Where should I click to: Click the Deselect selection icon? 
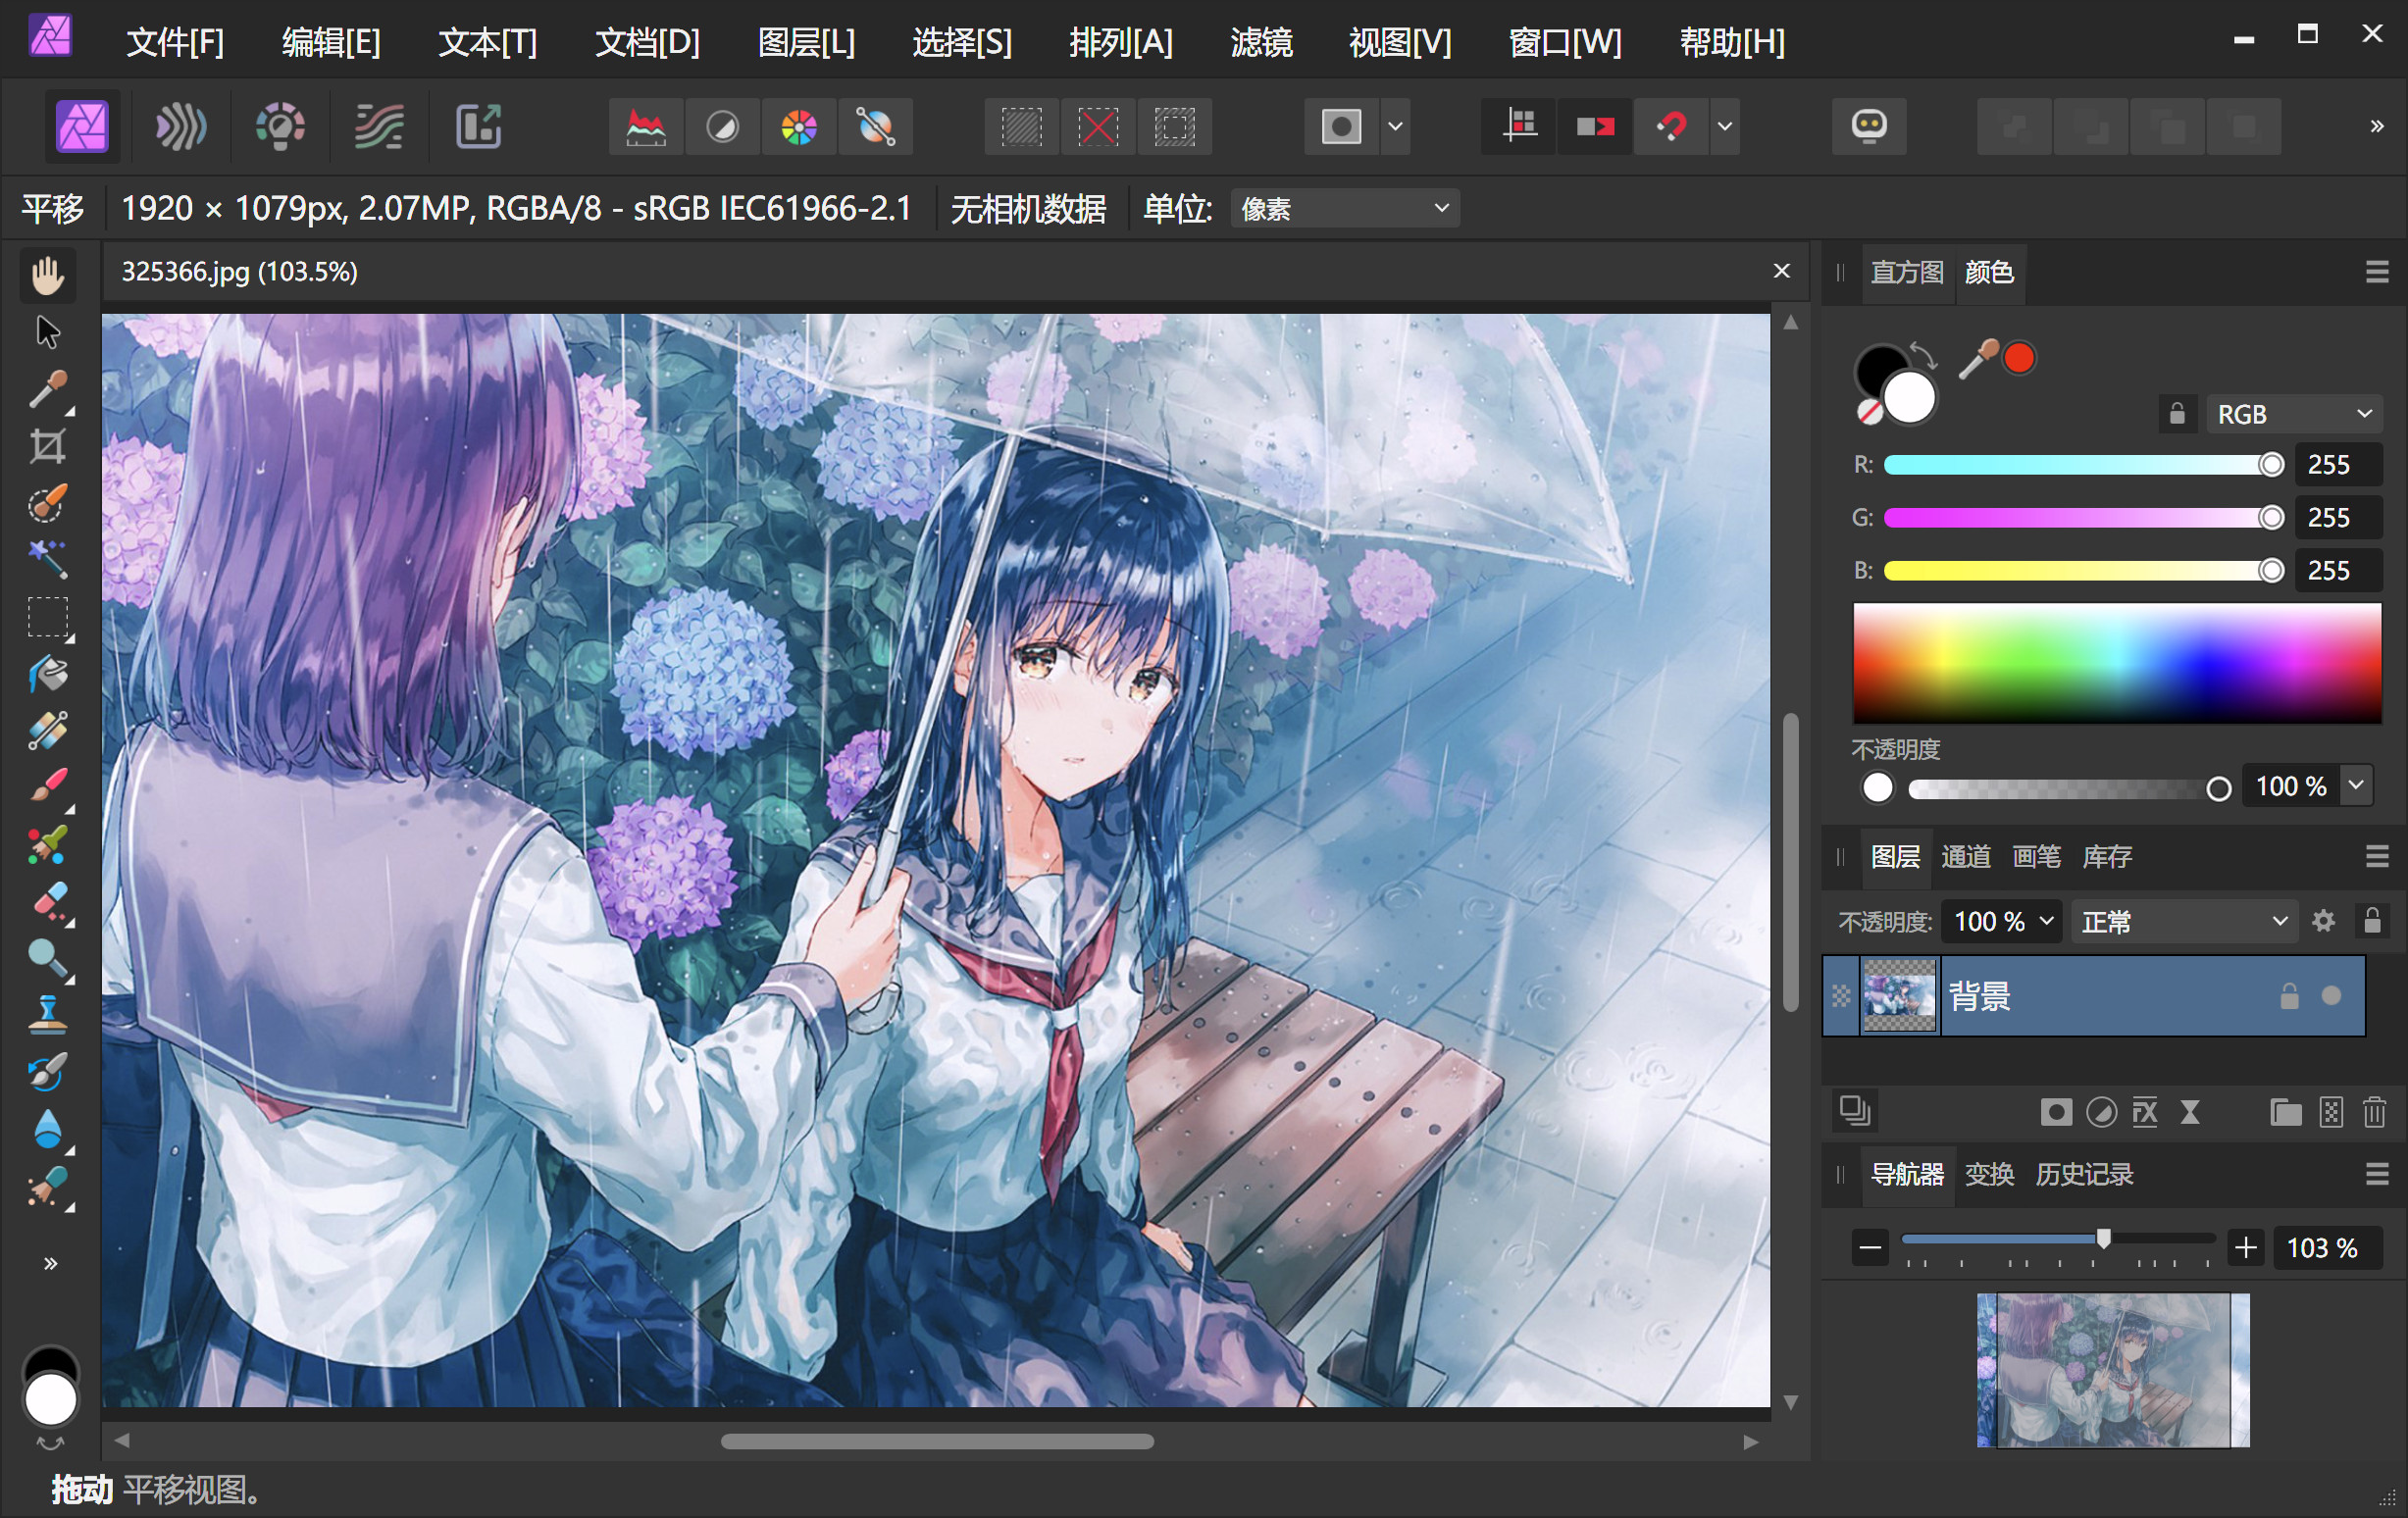coord(1097,127)
